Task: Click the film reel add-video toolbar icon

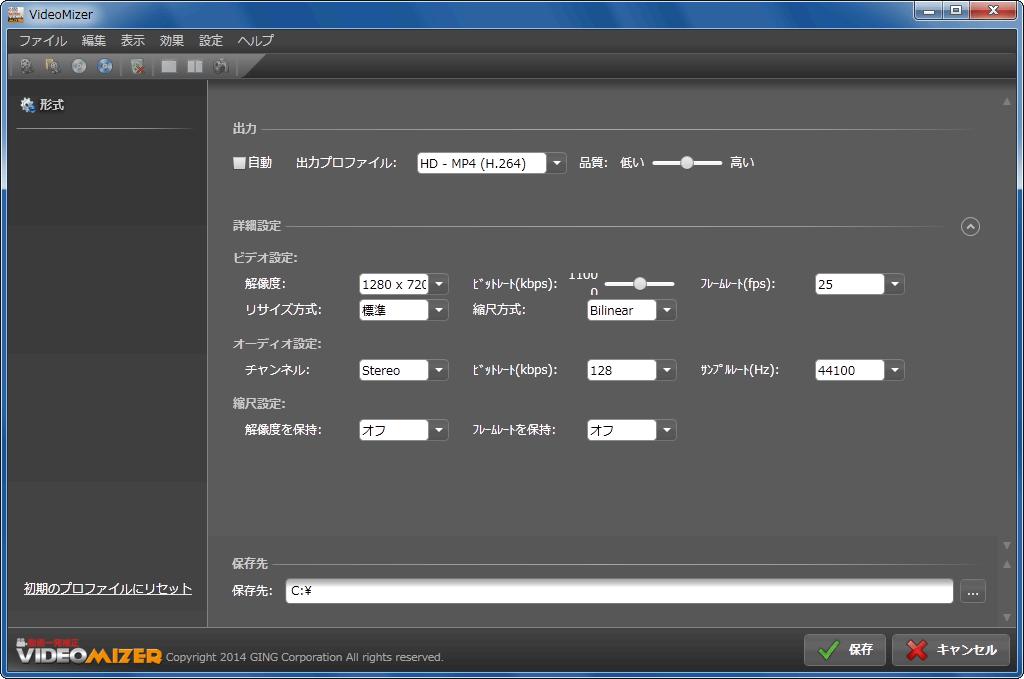Action: point(27,66)
